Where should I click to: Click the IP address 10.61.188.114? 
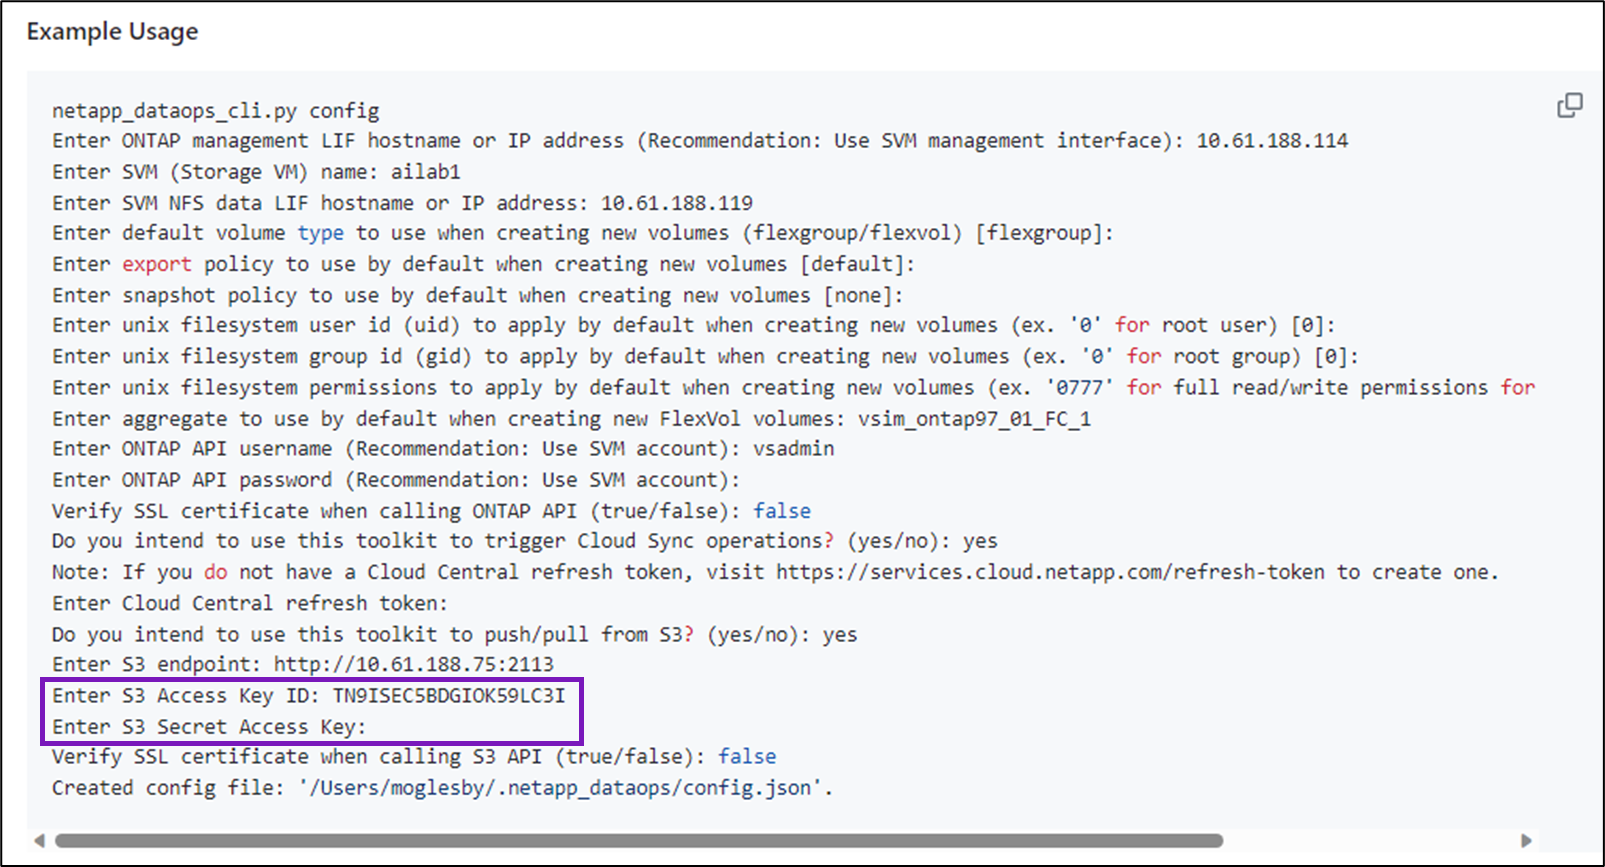pyautogui.click(x=1272, y=141)
